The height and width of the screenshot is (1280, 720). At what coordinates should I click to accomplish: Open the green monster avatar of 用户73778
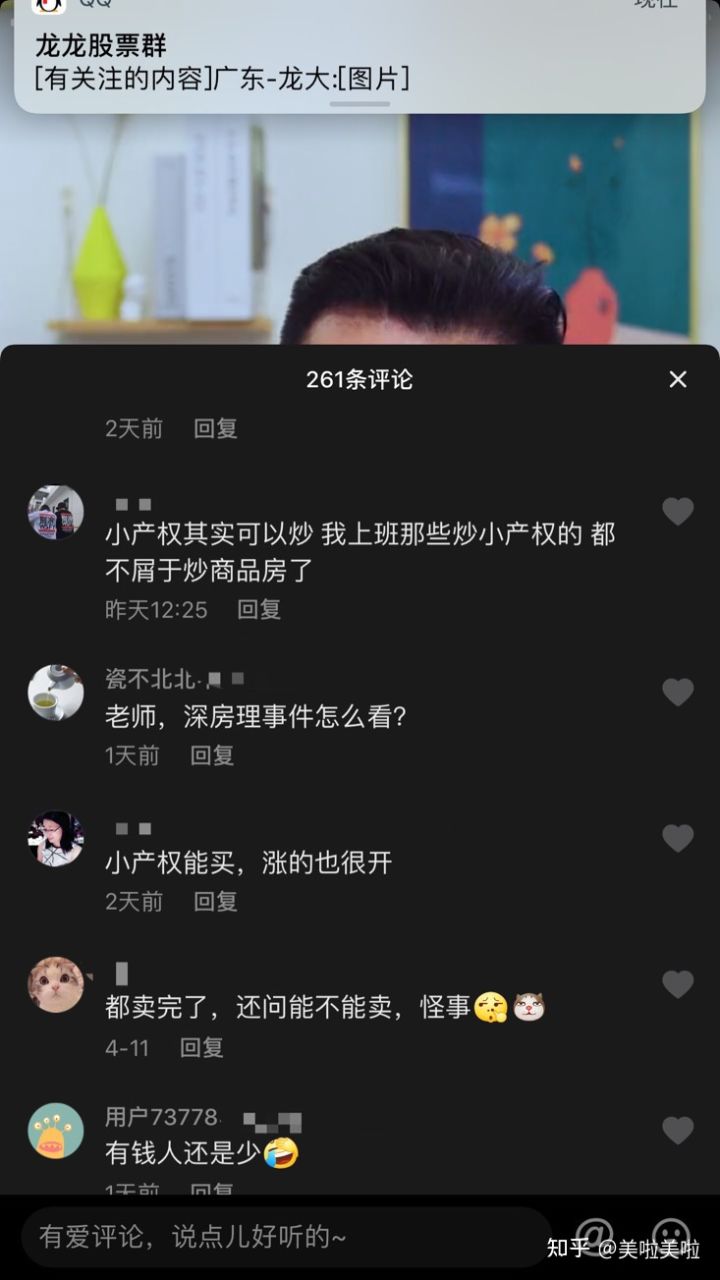click(55, 1130)
